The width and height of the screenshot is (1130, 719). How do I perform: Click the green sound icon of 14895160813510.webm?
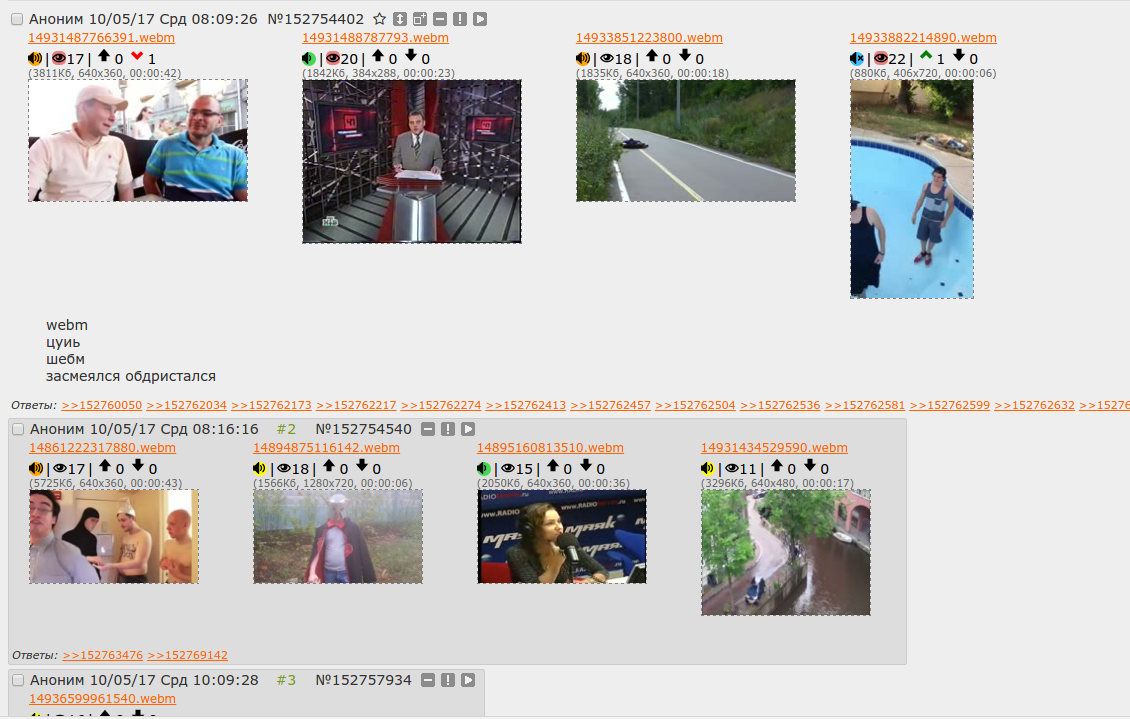[x=484, y=468]
